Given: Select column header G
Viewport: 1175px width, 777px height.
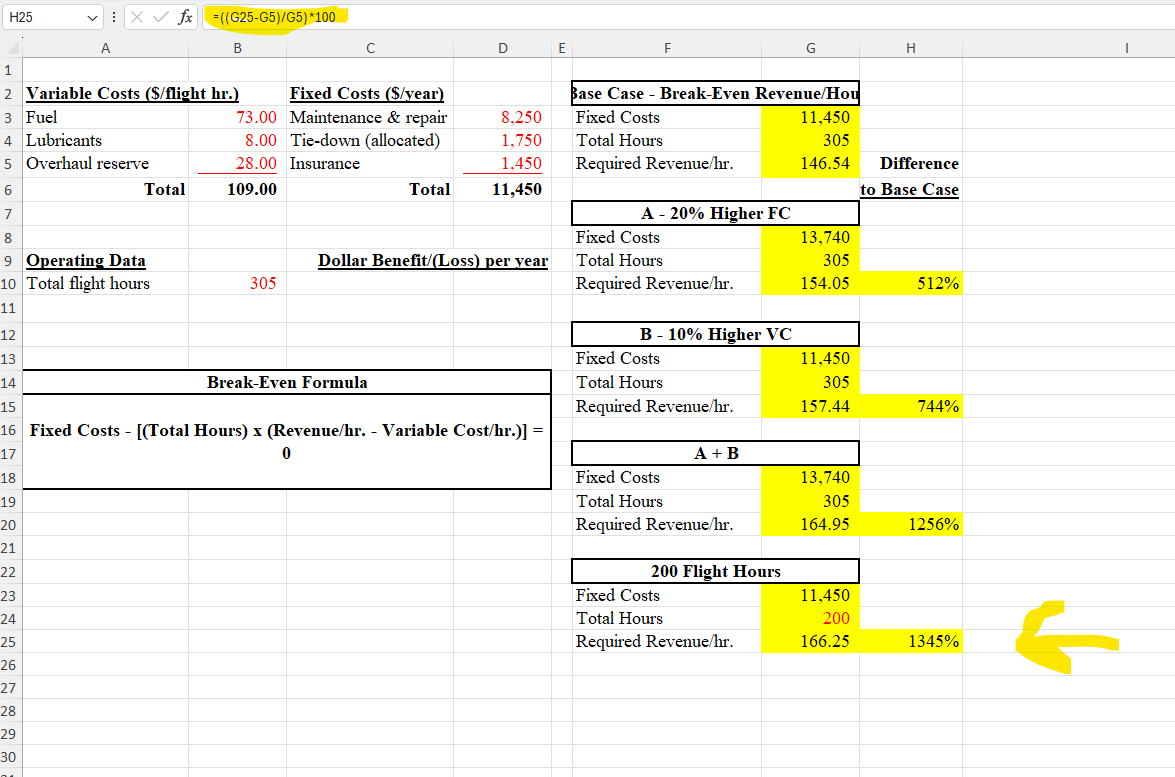Looking at the screenshot, I should [810, 47].
